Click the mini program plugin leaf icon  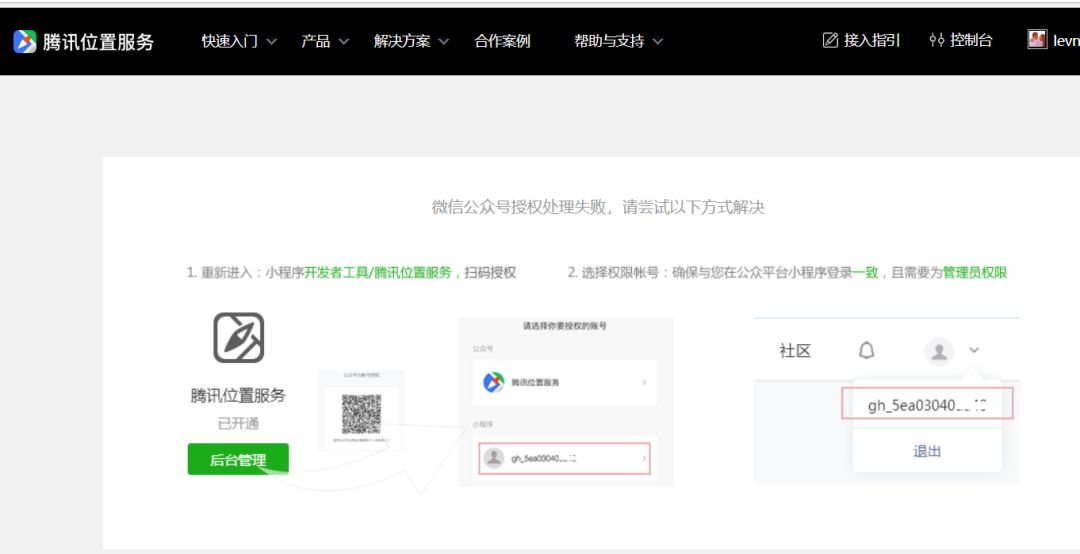pyautogui.click(x=238, y=338)
